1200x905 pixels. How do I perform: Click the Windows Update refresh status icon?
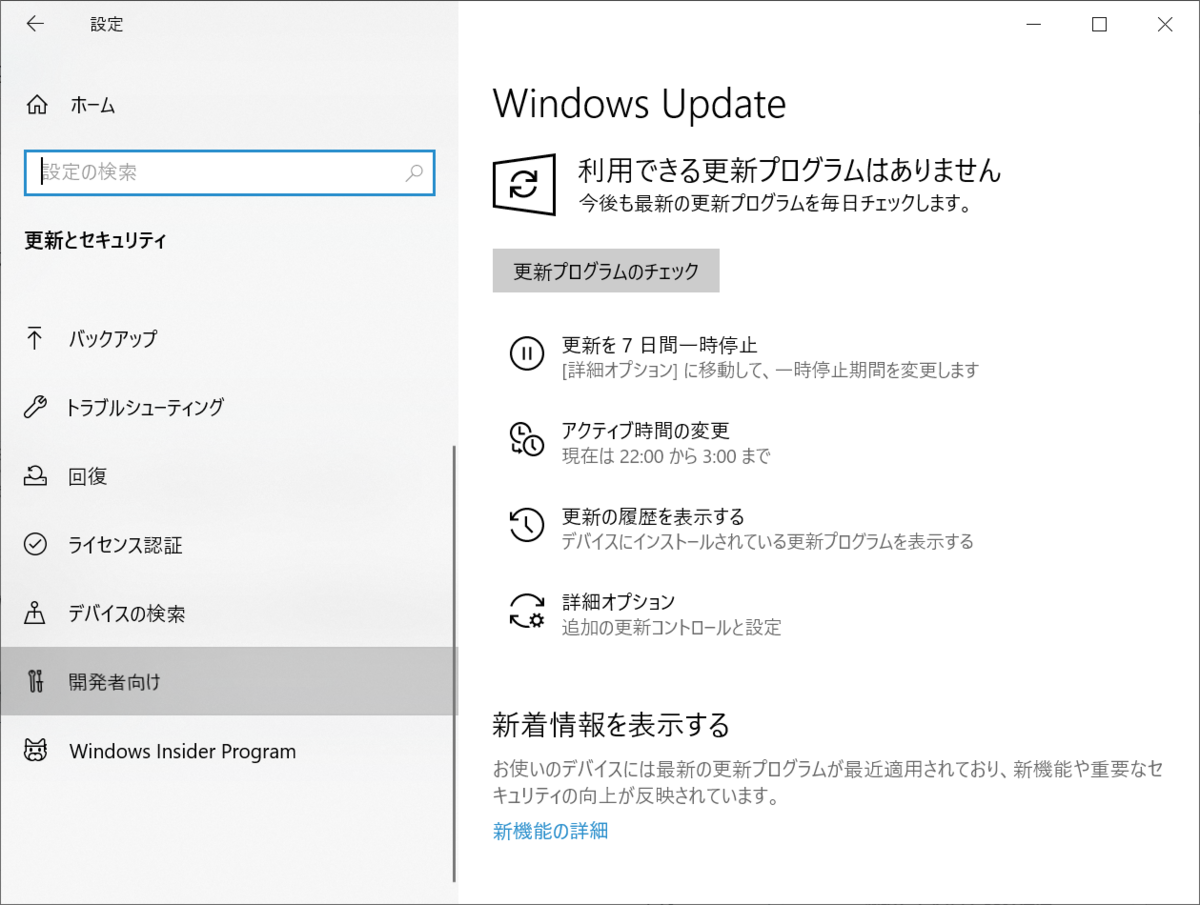click(524, 184)
